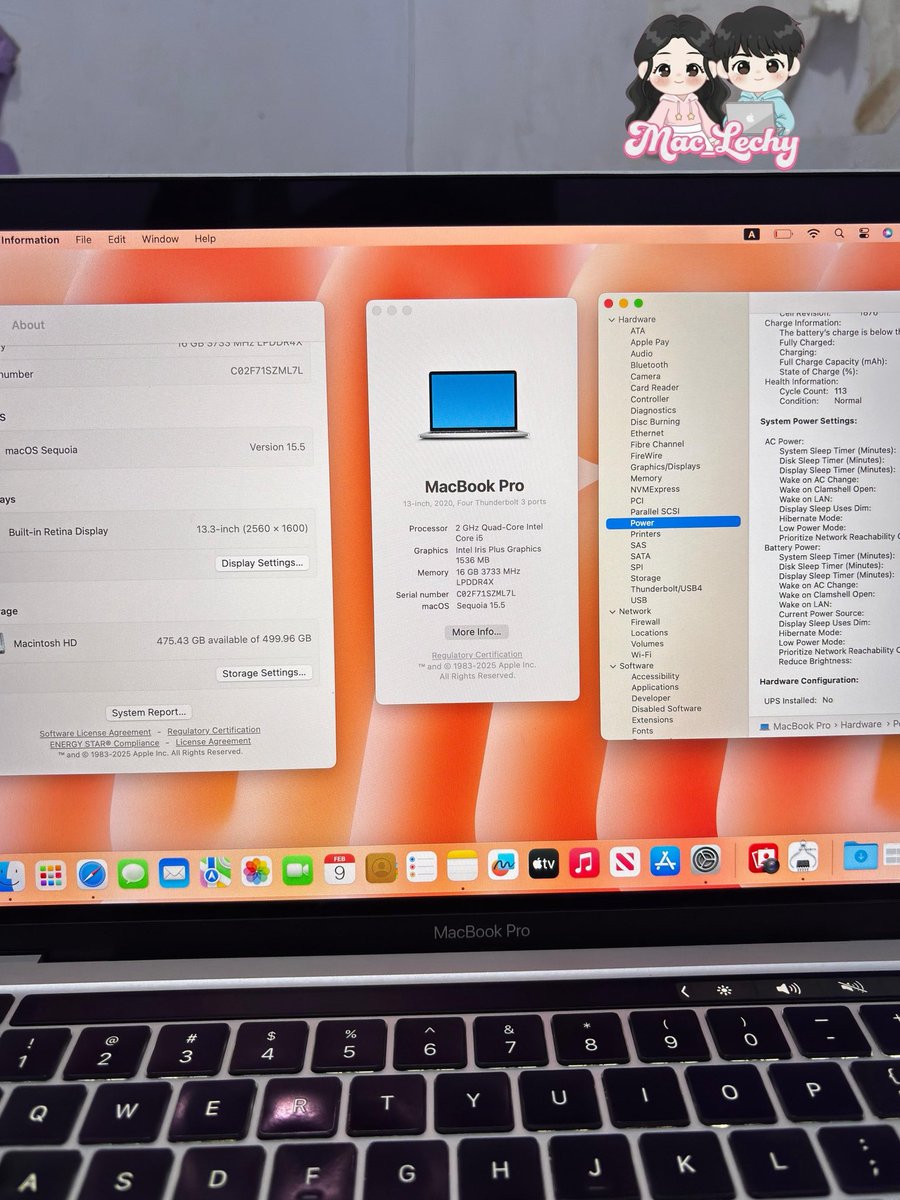
Task: Click the System Report... button
Action: (149, 712)
